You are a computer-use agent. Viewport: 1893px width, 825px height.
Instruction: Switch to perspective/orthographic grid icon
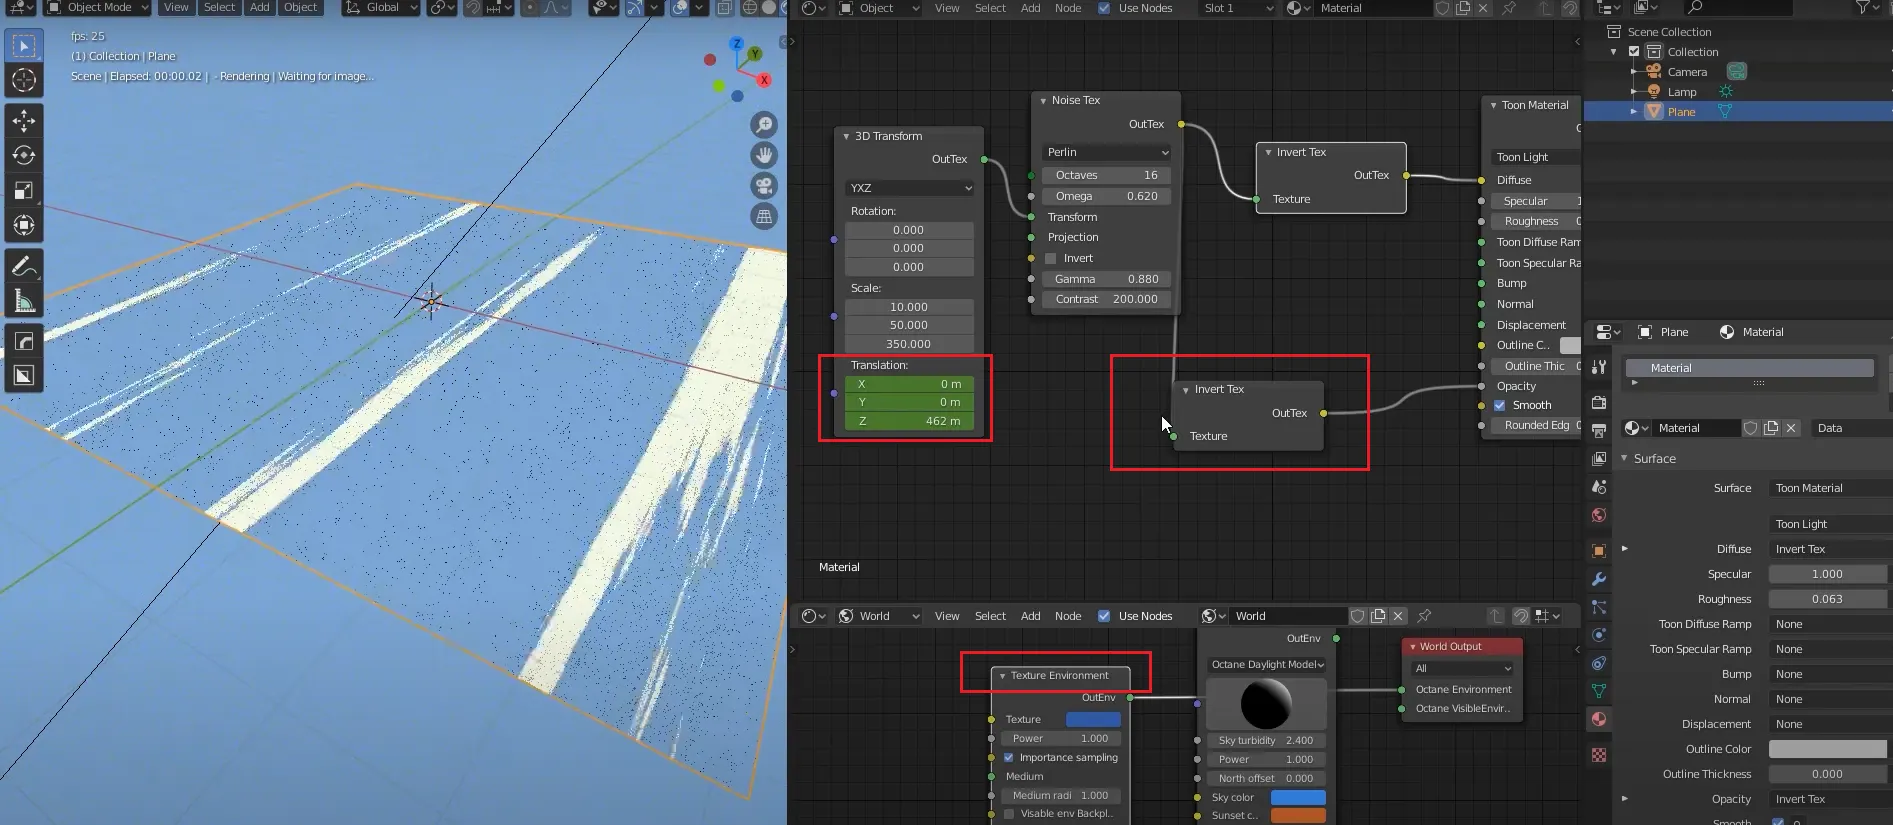(764, 217)
